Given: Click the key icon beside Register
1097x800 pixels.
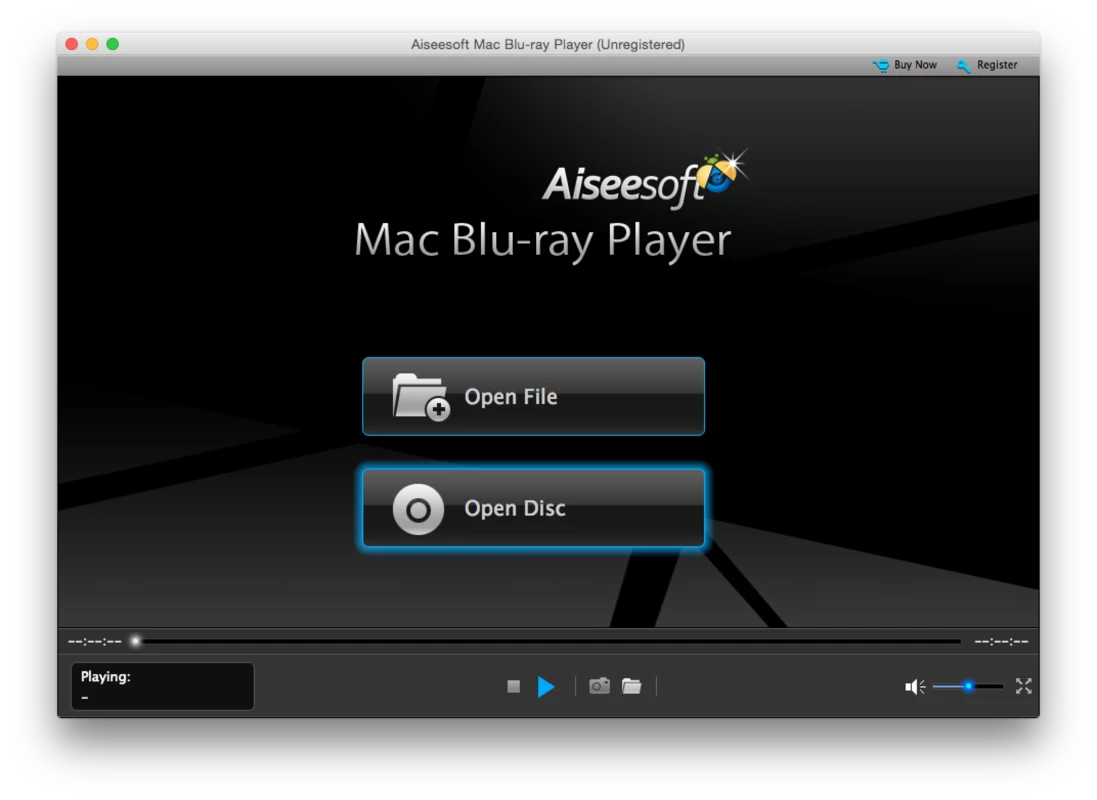Looking at the screenshot, I should coord(964,66).
